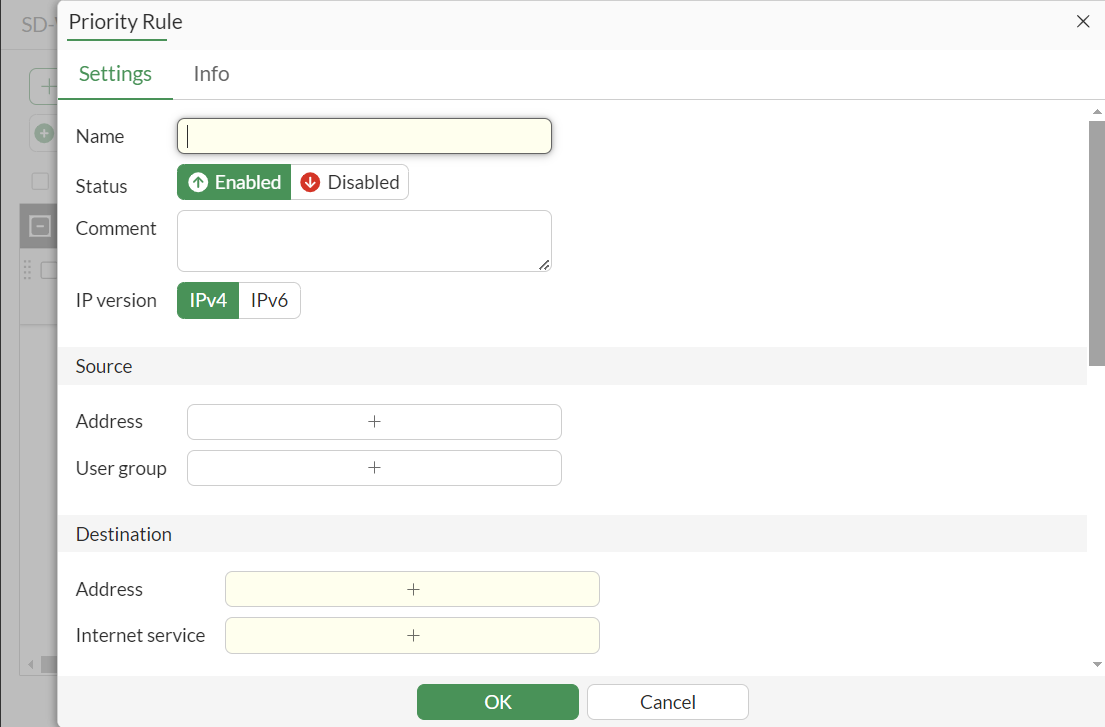Image resolution: width=1105 pixels, height=727 pixels.
Task: Click the scrollbar down arrow in dialog
Action: [x=1097, y=664]
